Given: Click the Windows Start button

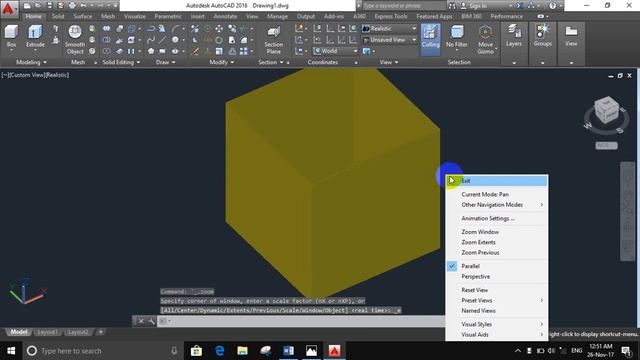Looking at the screenshot, I should pyautogui.click(x=11, y=351).
